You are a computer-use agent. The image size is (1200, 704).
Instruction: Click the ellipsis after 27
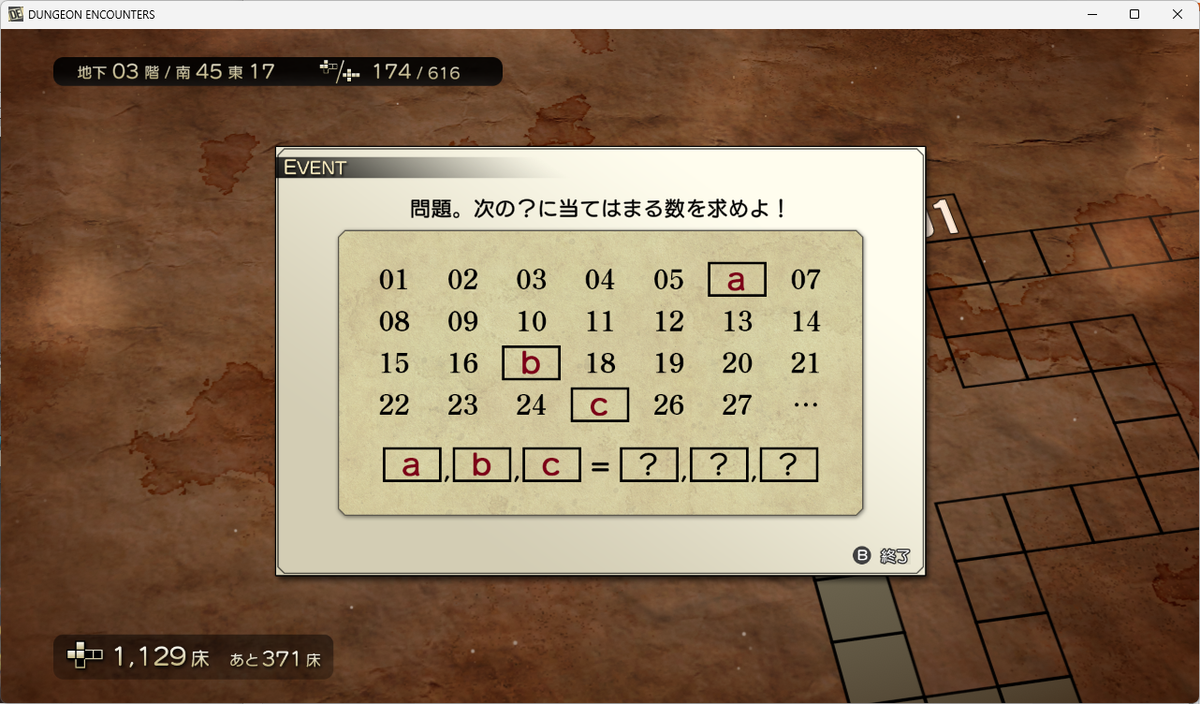click(805, 405)
